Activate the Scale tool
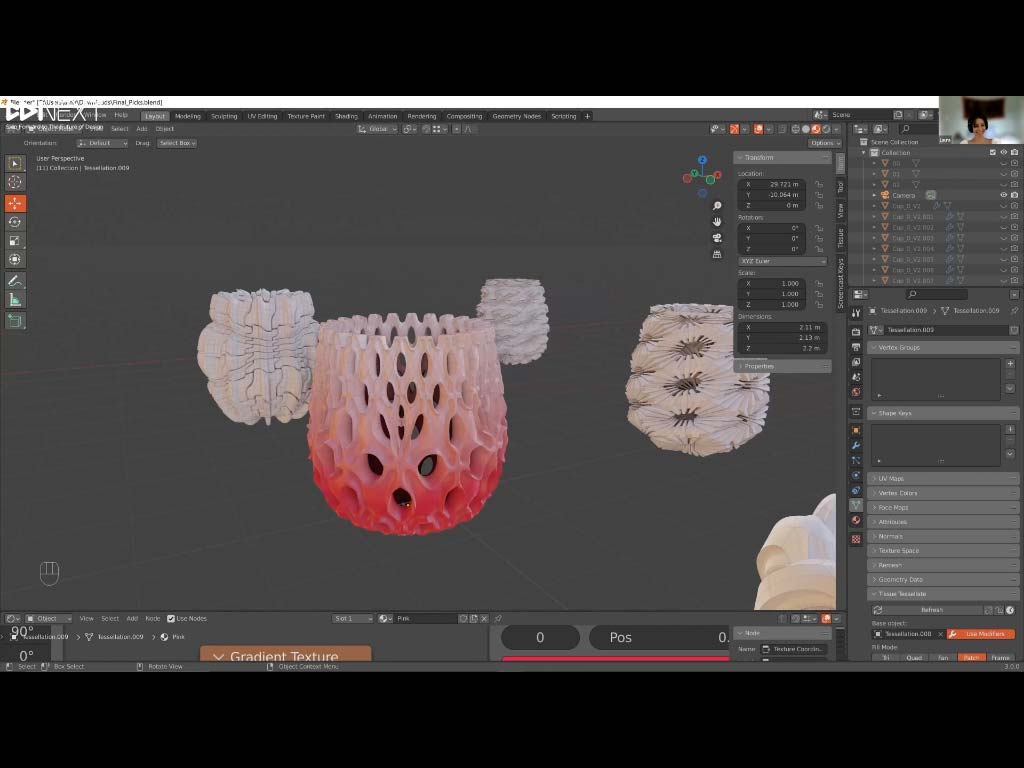1024x768 pixels. coord(15,241)
